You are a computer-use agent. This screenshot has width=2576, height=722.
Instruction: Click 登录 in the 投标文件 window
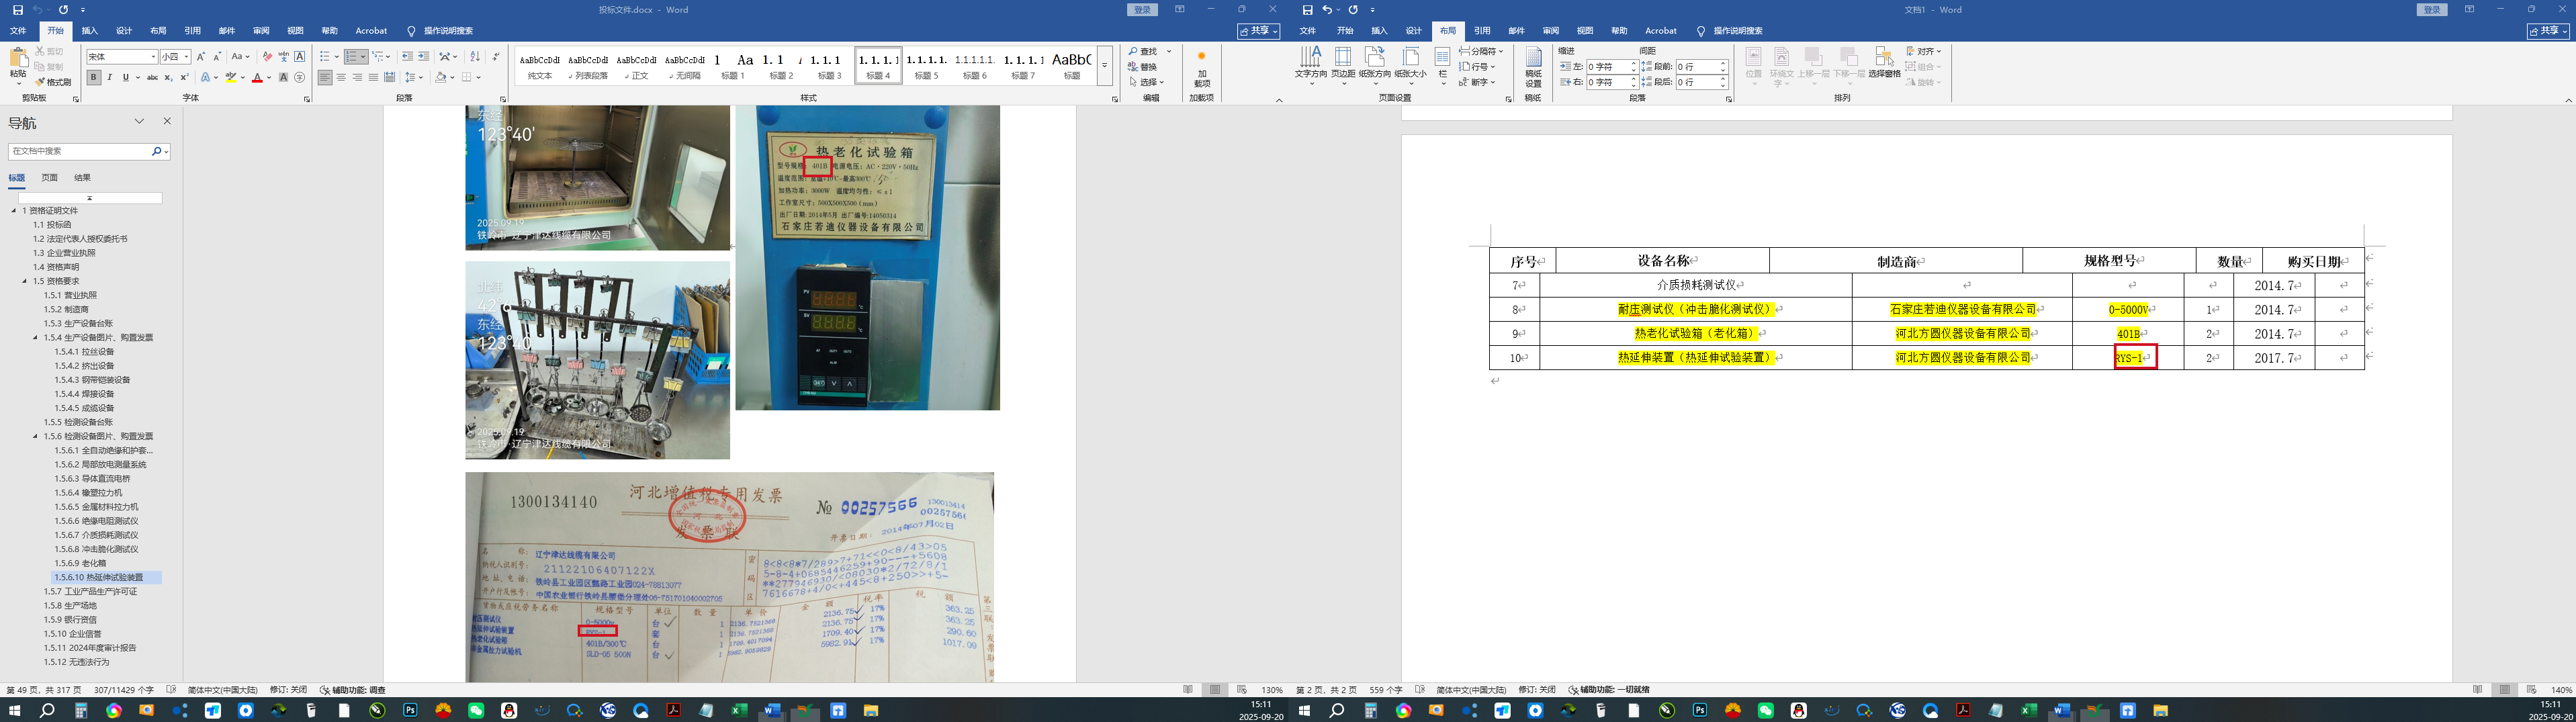pyautogui.click(x=1142, y=10)
